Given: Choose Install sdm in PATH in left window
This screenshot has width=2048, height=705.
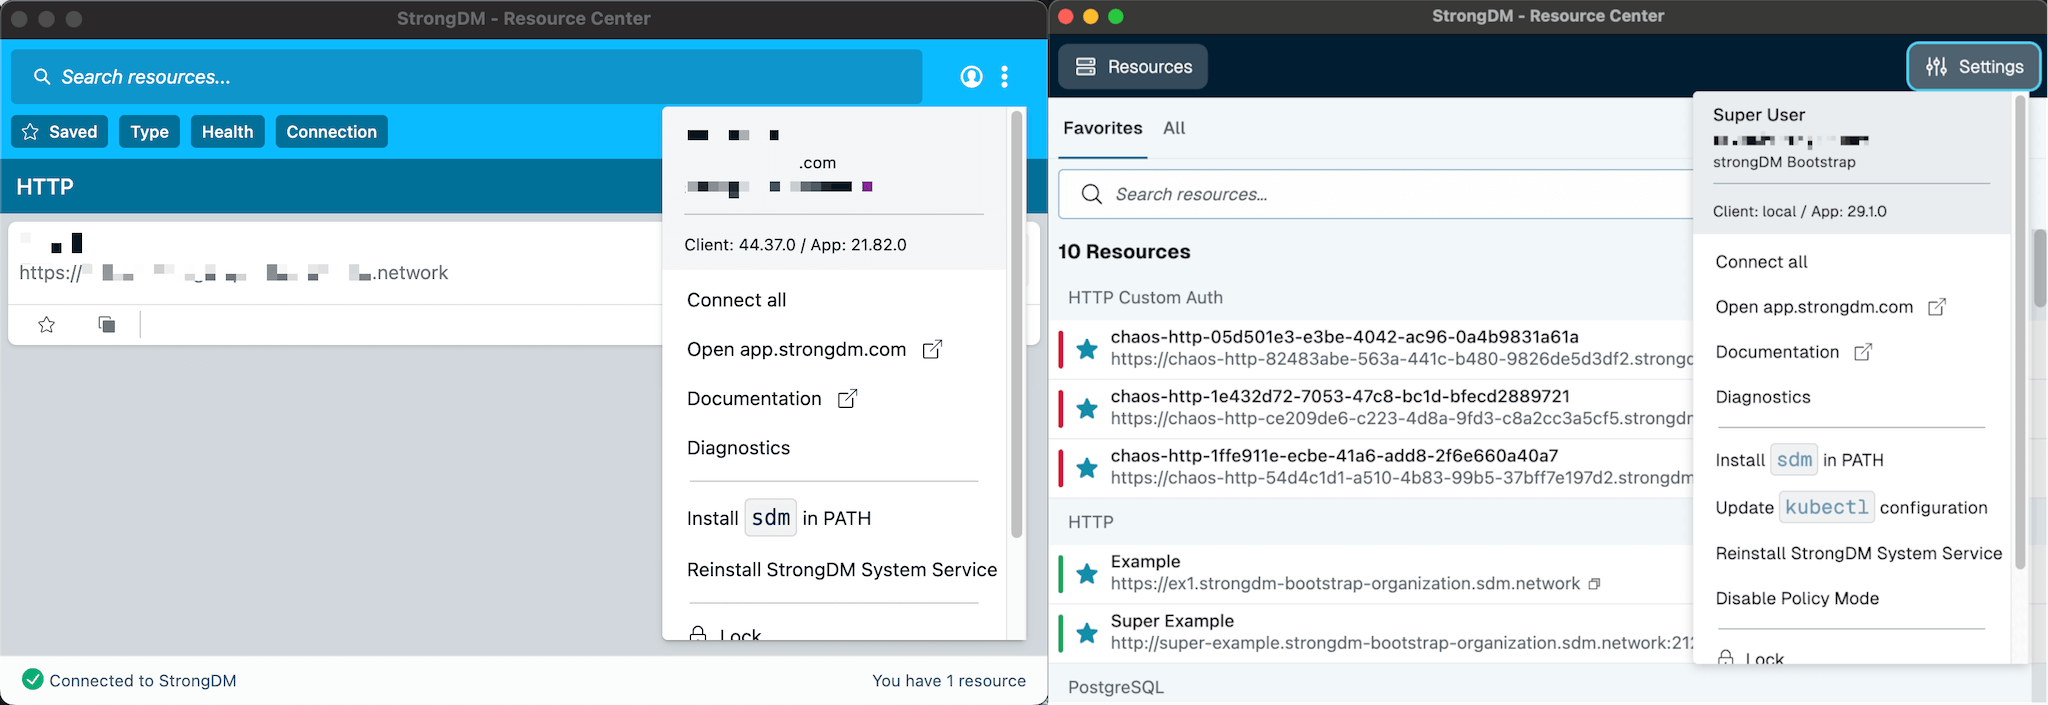Looking at the screenshot, I should coord(779,518).
